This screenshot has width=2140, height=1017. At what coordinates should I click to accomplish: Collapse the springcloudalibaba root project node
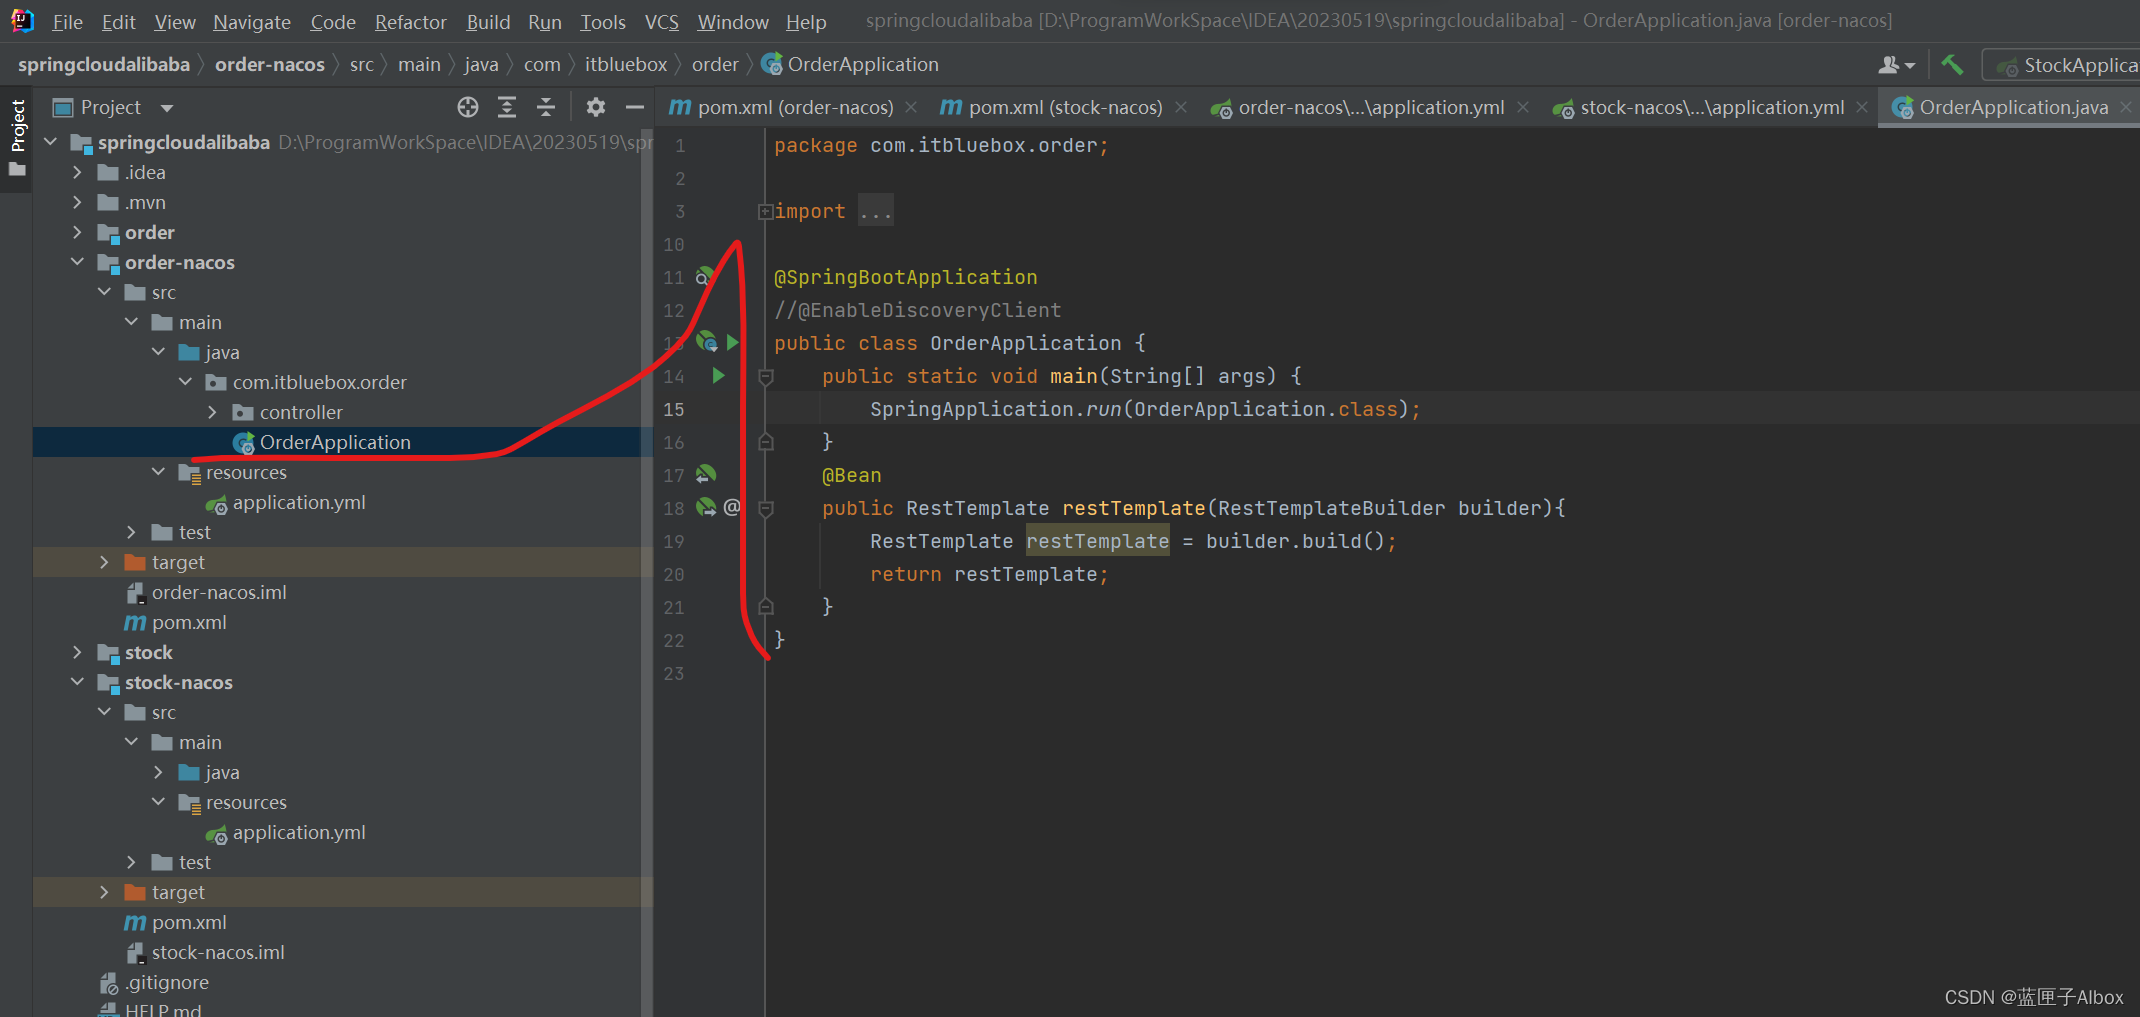click(x=50, y=142)
